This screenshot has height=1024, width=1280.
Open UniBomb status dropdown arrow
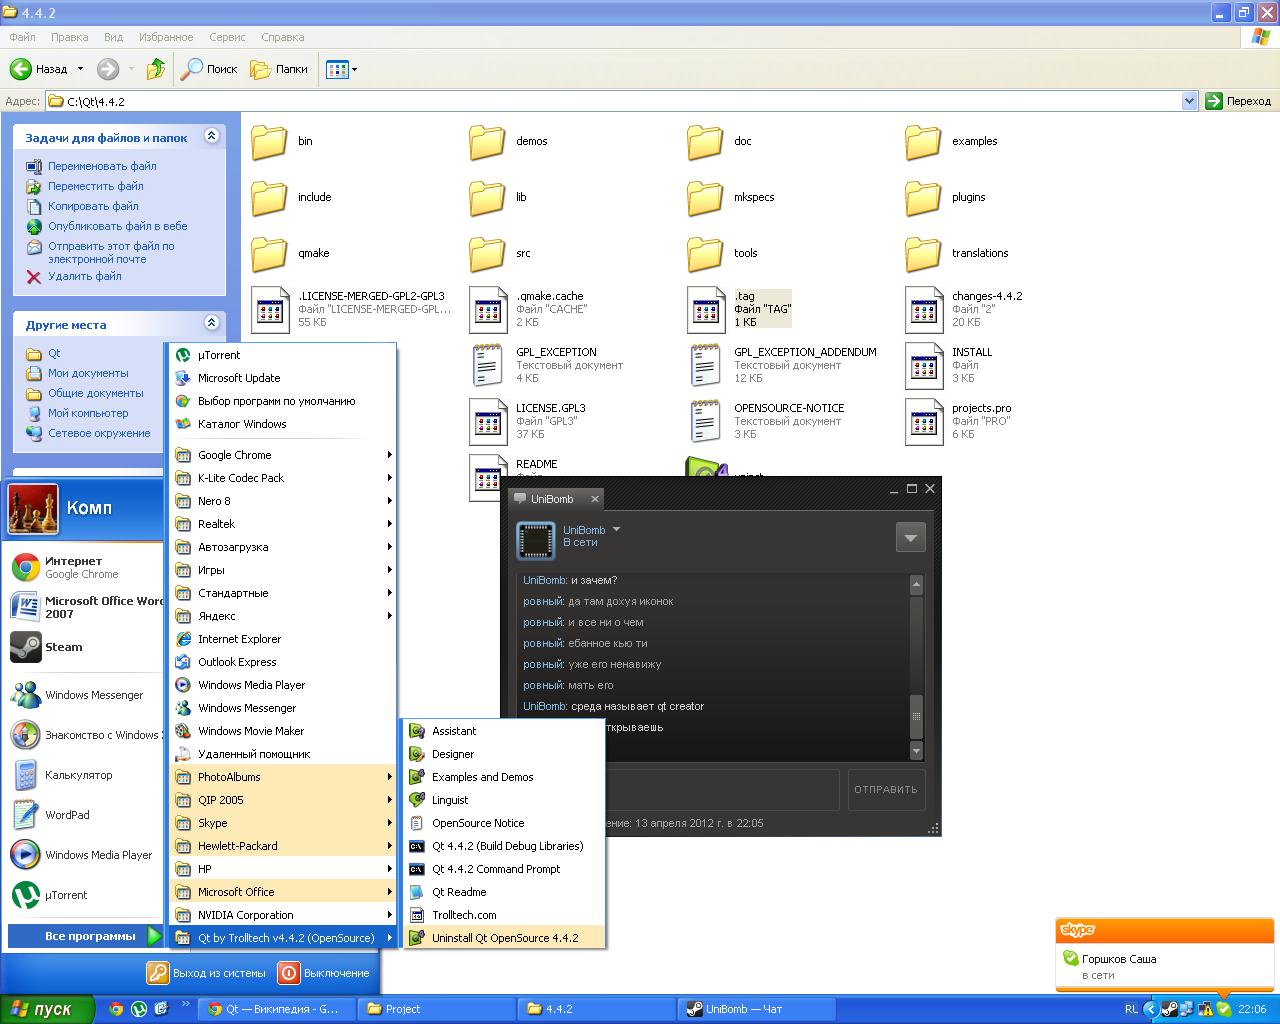pyautogui.click(x=616, y=529)
